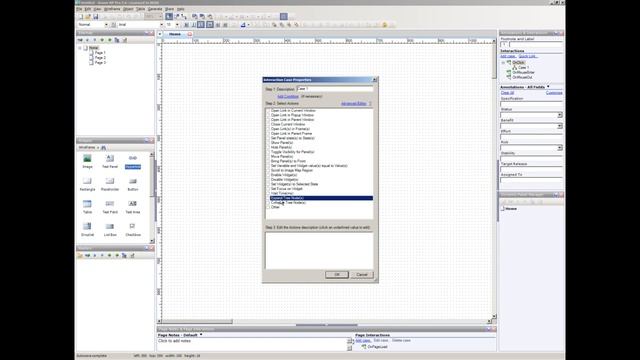Open the Help menu
This screenshot has width=640, height=360.
tap(180, 9)
